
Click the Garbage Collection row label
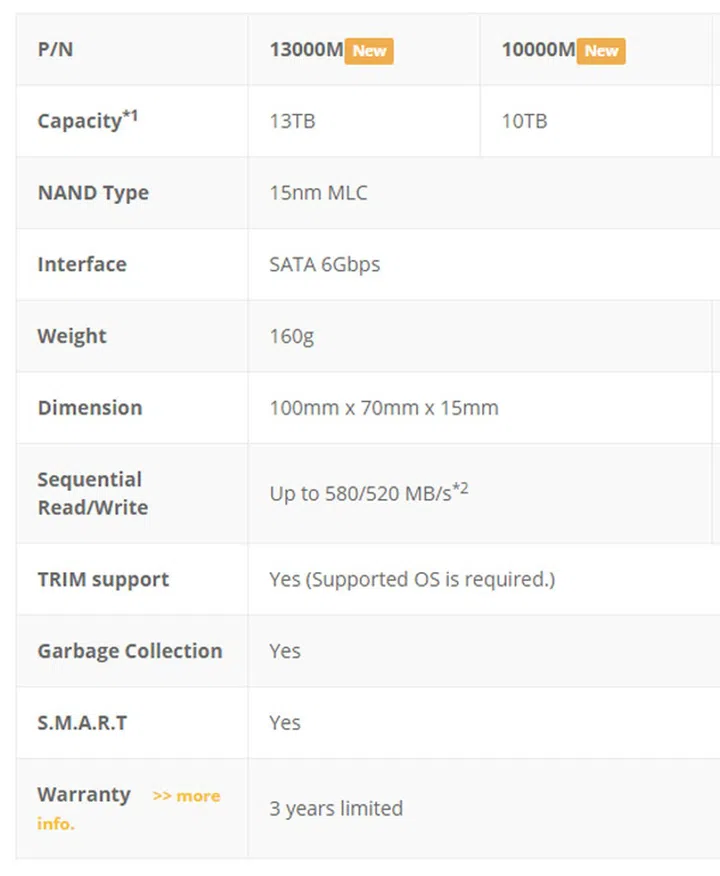[130, 651]
